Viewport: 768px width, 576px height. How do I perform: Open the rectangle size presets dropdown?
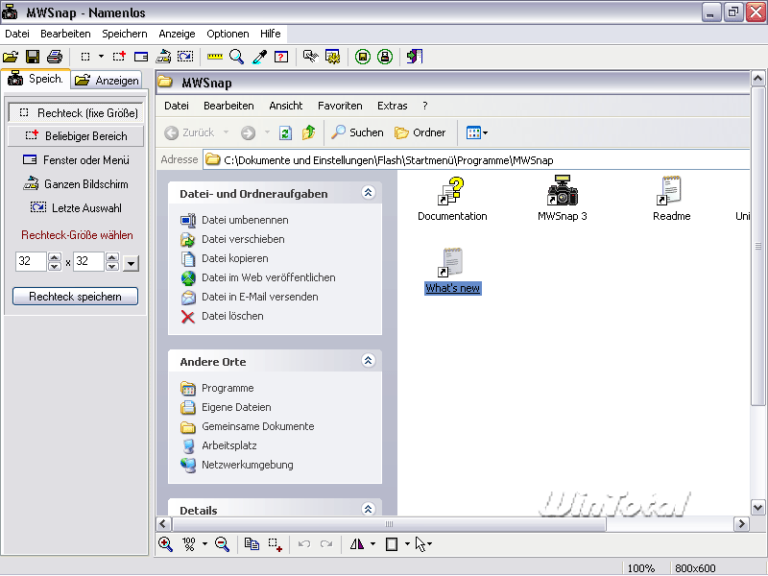click(x=131, y=264)
